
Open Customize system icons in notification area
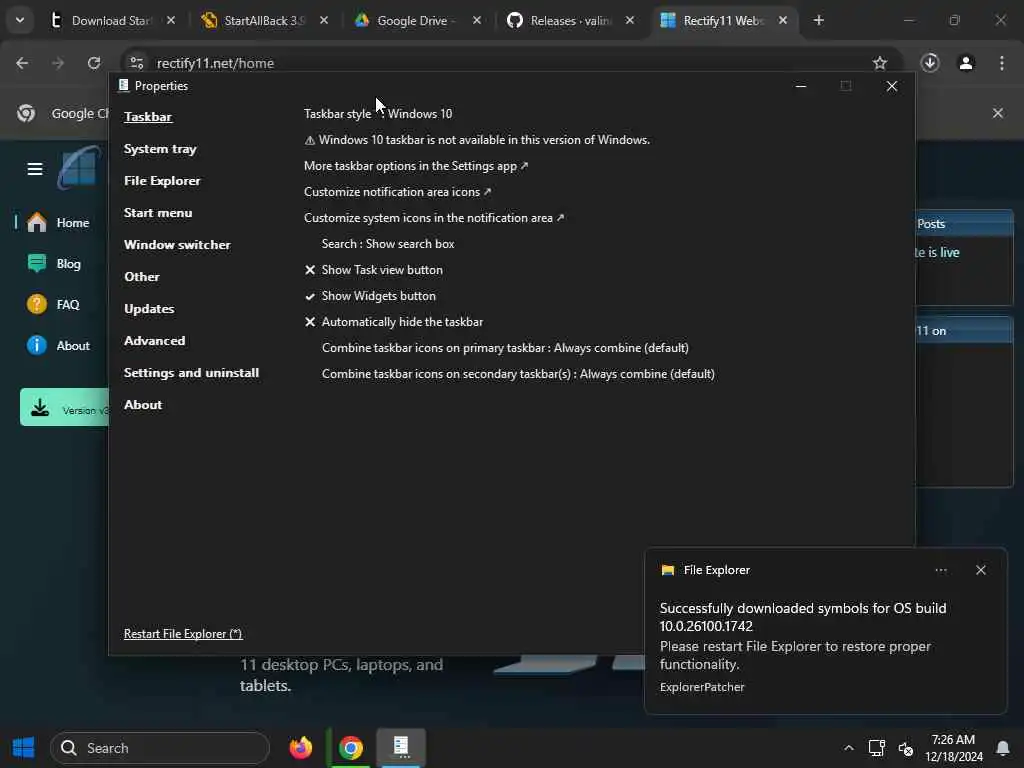(434, 218)
